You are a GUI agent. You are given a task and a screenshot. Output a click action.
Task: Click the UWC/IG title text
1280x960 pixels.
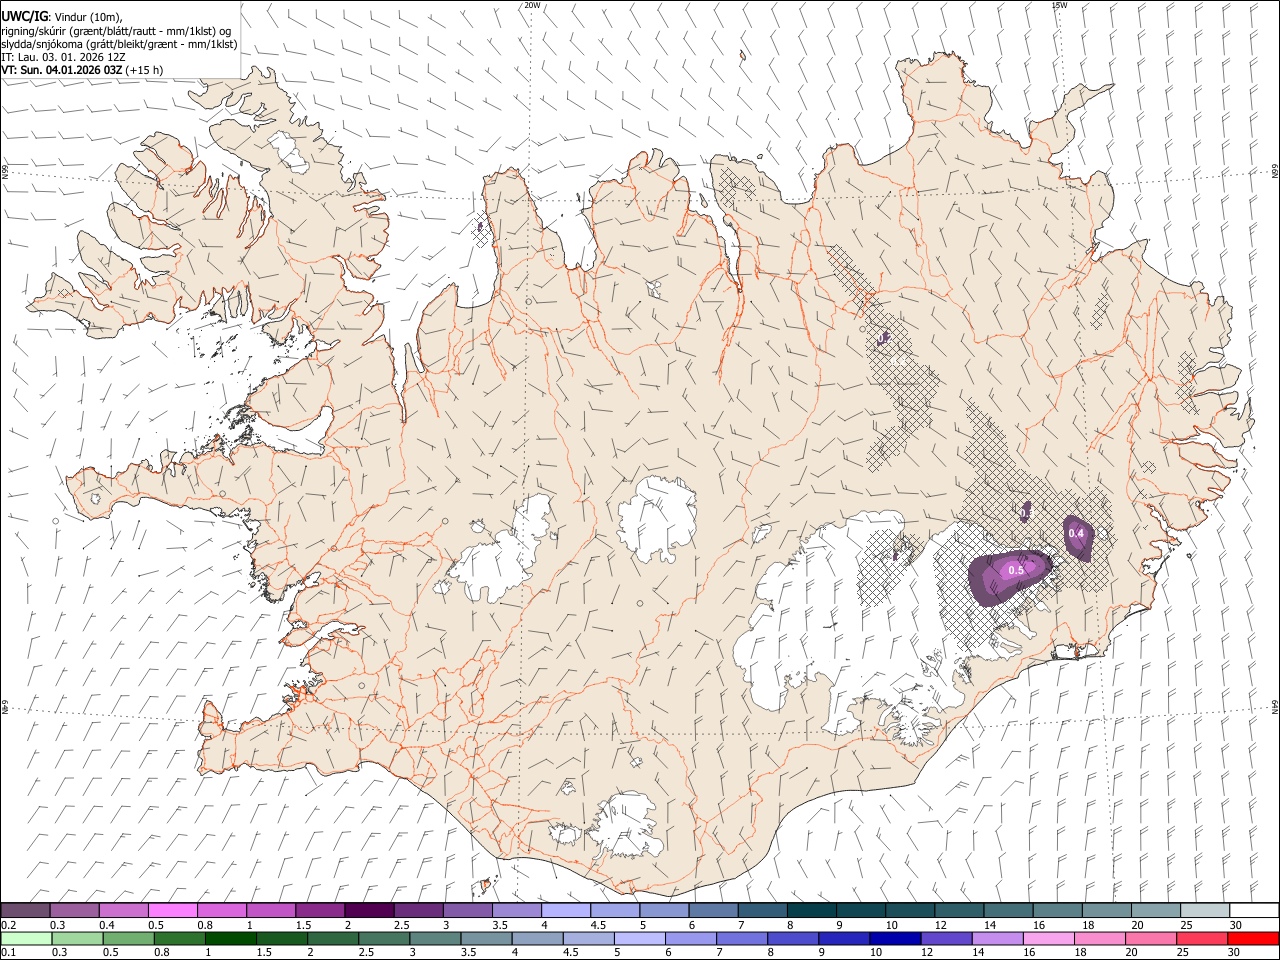click(24, 15)
